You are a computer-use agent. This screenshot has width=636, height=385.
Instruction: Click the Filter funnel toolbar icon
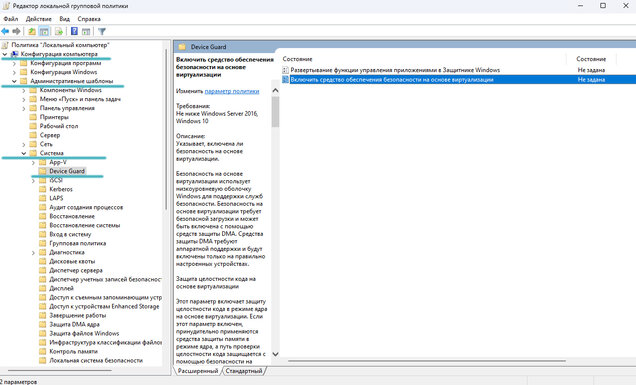[x=102, y=31]
